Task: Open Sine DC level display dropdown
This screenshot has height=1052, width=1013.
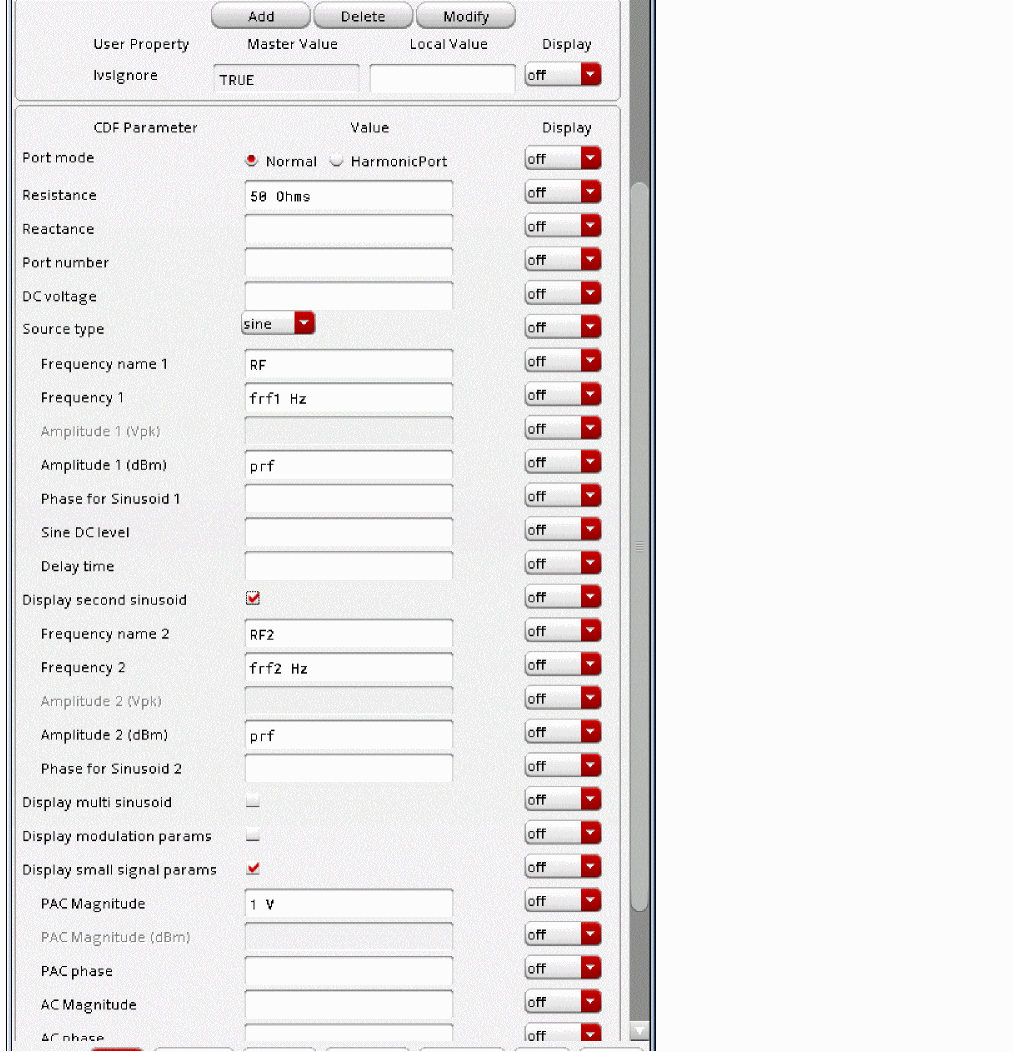Action: (x=563, y=529)
